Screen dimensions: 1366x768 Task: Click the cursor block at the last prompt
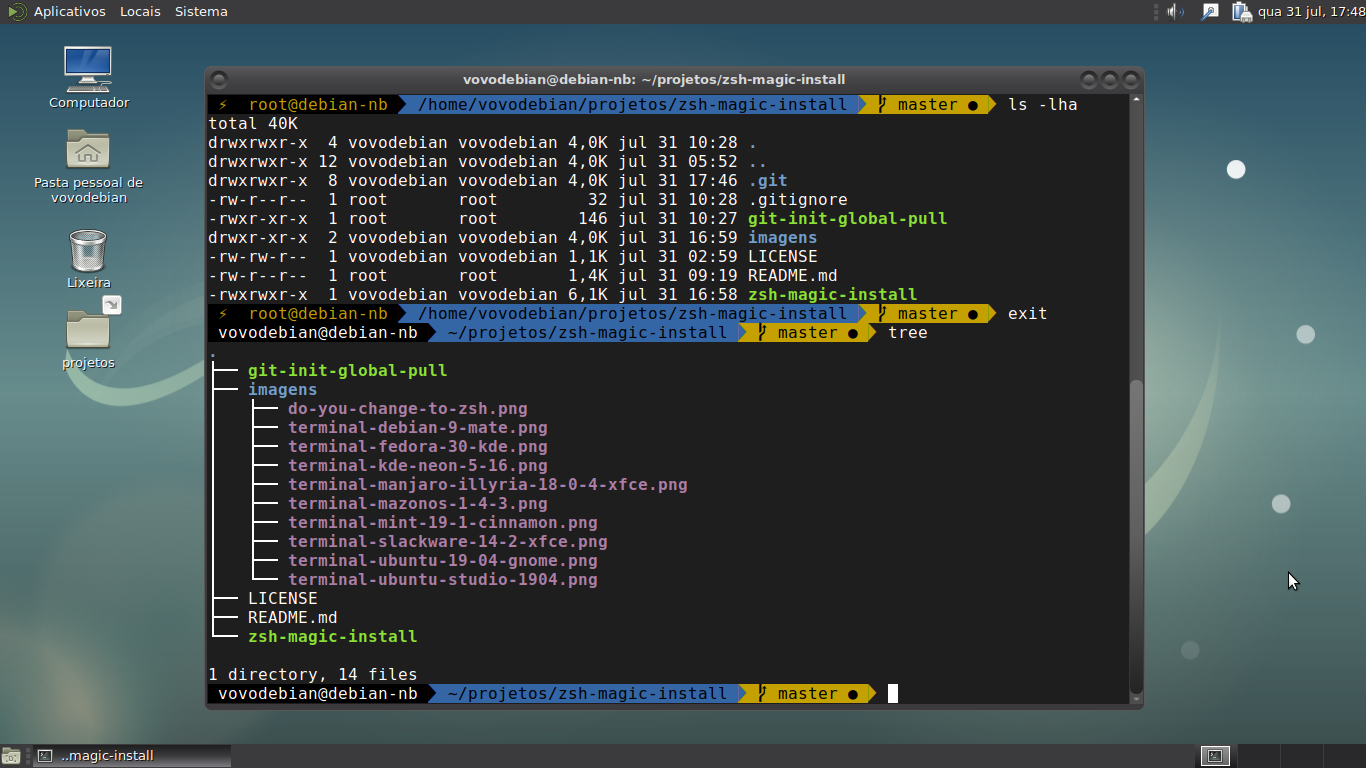(x=893, y=693)
